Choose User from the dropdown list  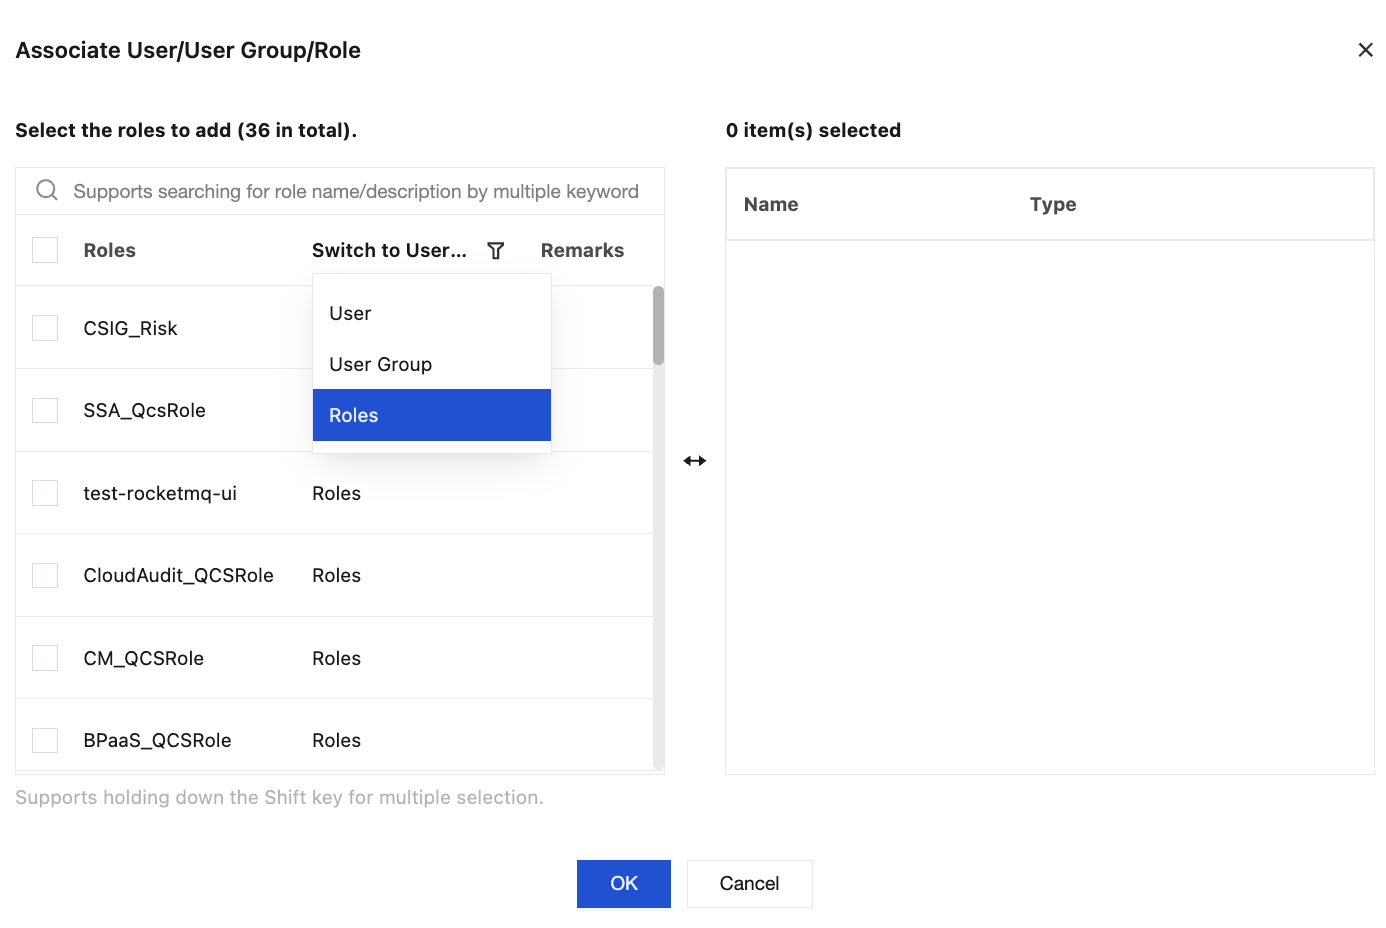351,314
